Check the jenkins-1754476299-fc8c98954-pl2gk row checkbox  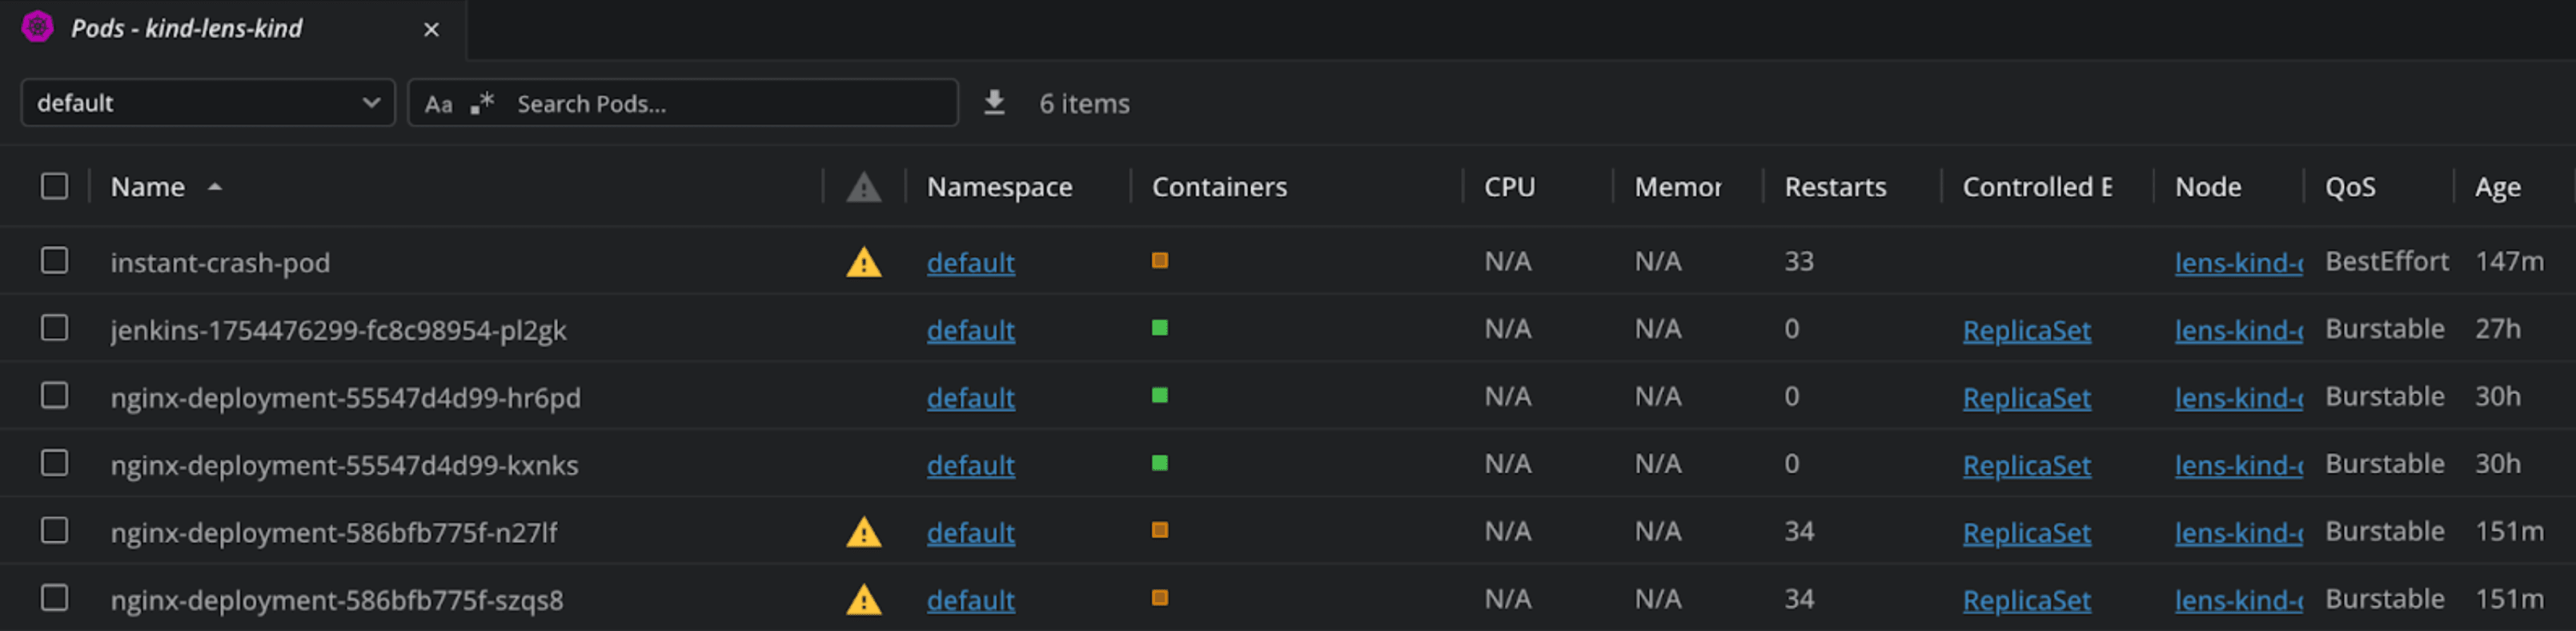click(55, 328)
